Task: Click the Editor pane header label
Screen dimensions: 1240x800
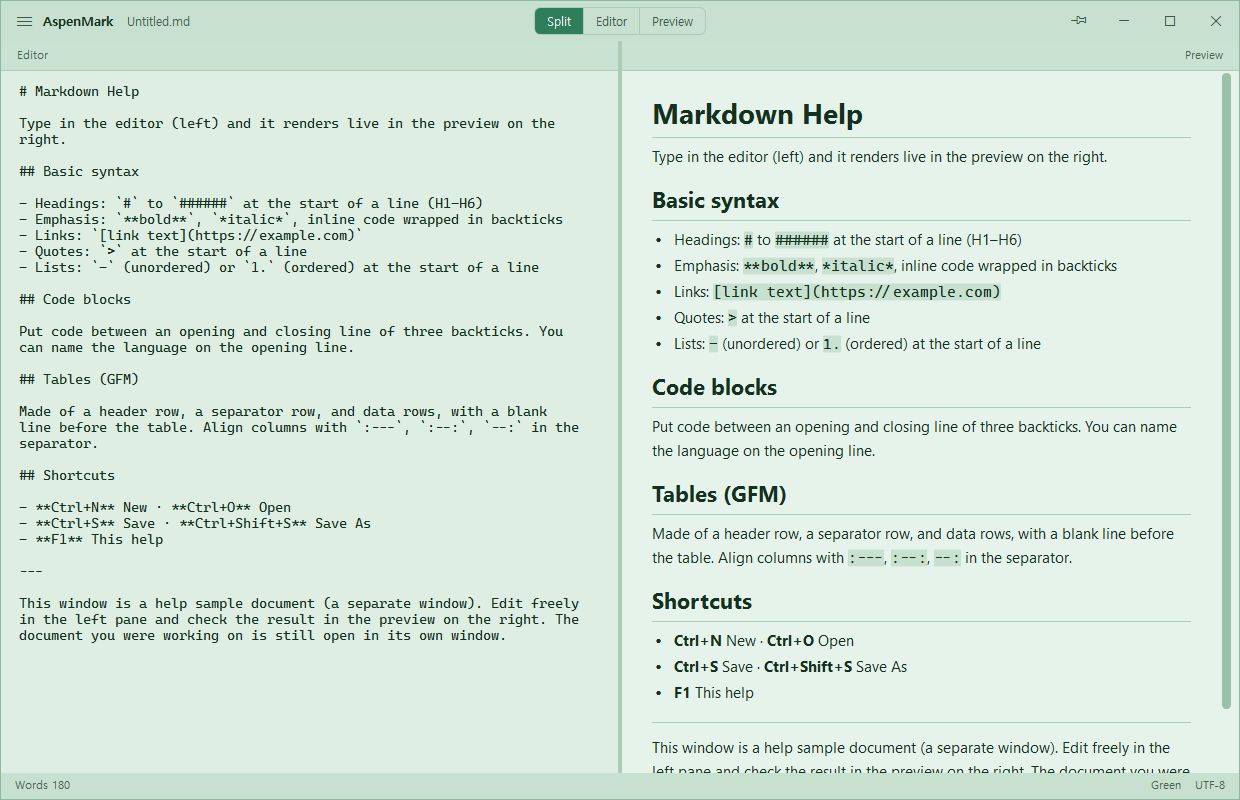Action: 33,56
